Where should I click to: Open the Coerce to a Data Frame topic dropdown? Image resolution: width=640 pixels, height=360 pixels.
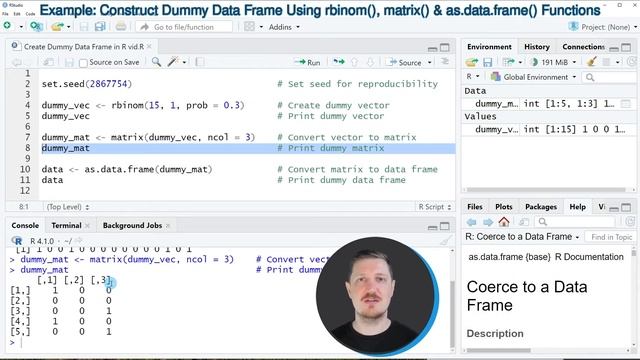point(522,237)
